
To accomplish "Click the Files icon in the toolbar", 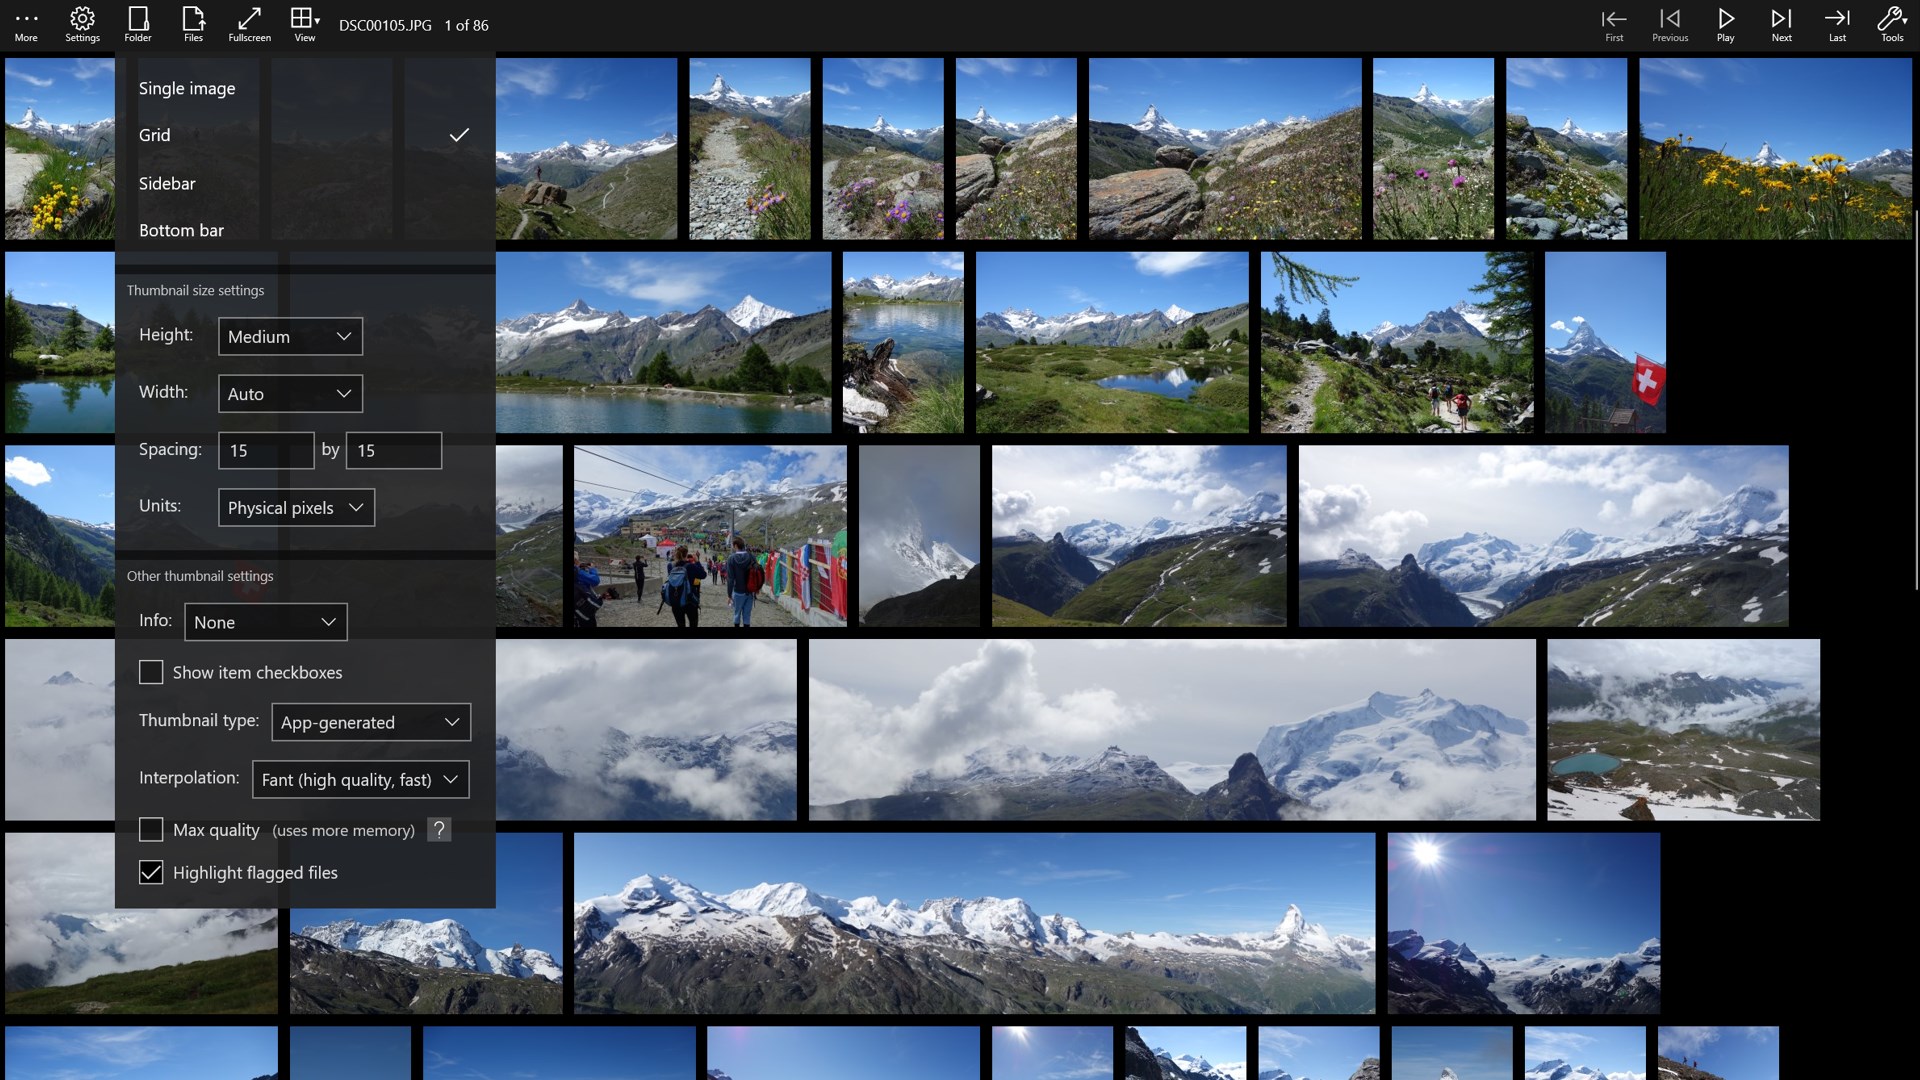I will pyautogui.click(x=192, y=24).
